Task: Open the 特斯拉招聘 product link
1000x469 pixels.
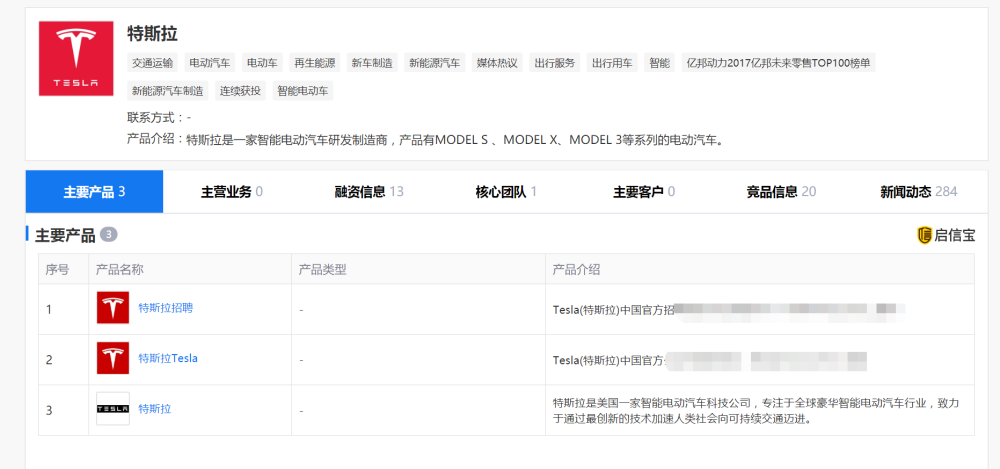Action: (x=165, y=308)
